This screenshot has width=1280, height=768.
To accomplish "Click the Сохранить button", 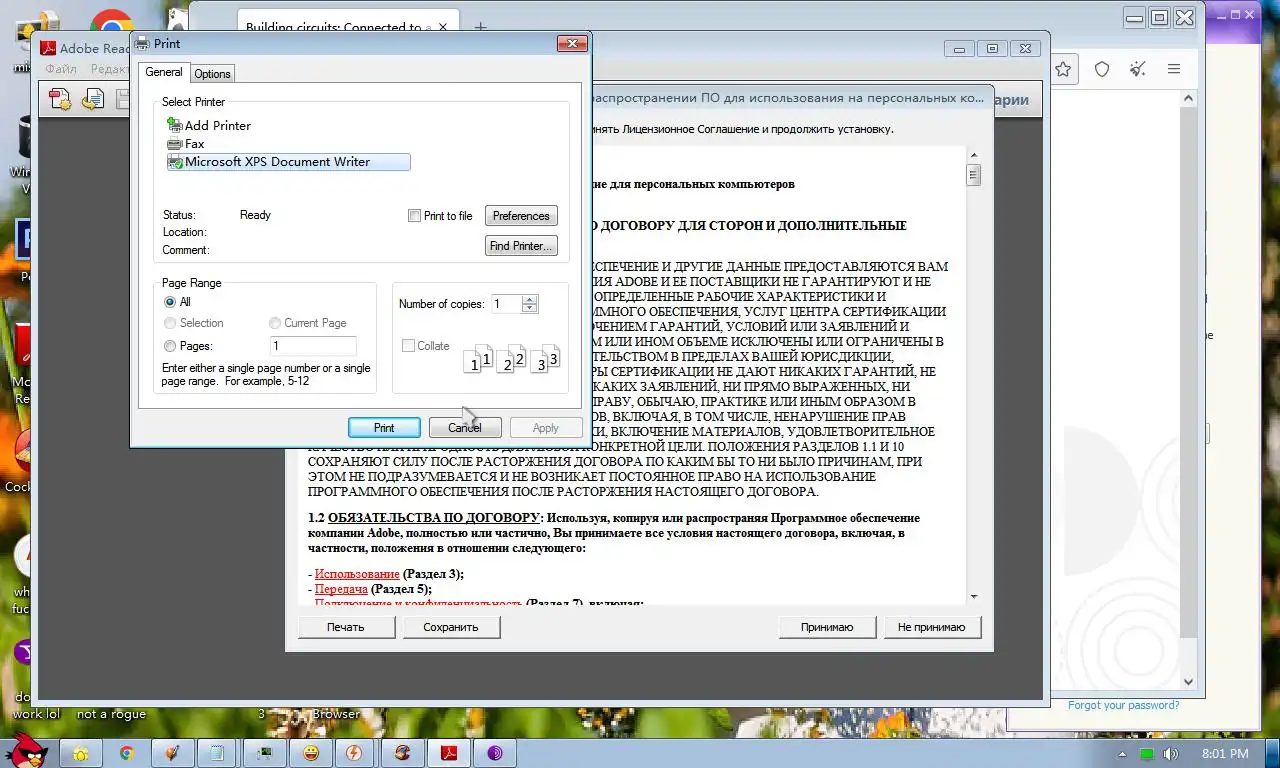I will pos(451,627).
